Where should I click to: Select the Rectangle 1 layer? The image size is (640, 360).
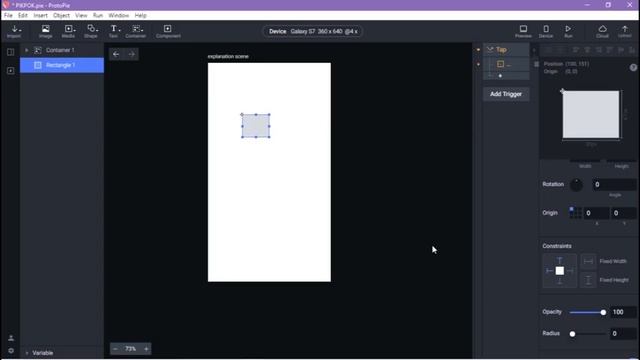pos(62,65)
